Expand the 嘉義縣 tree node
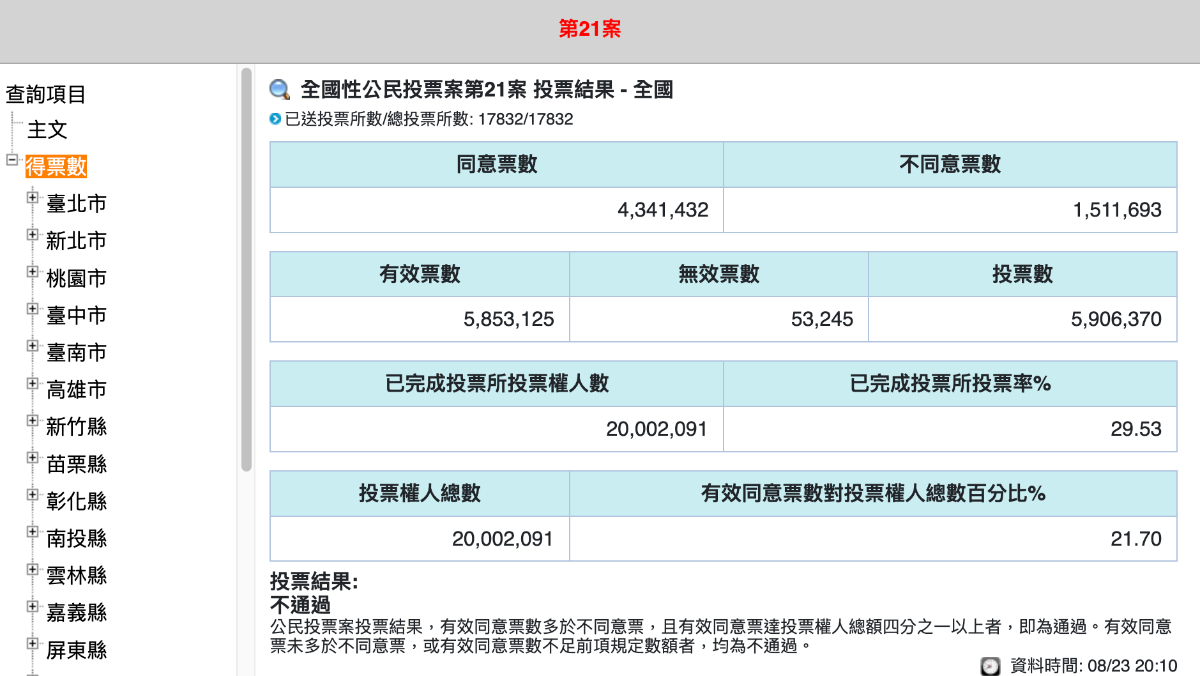Image resolution: width=1200 pixels, height=676 pixels. pyautogui.click(x=33, y=605)
